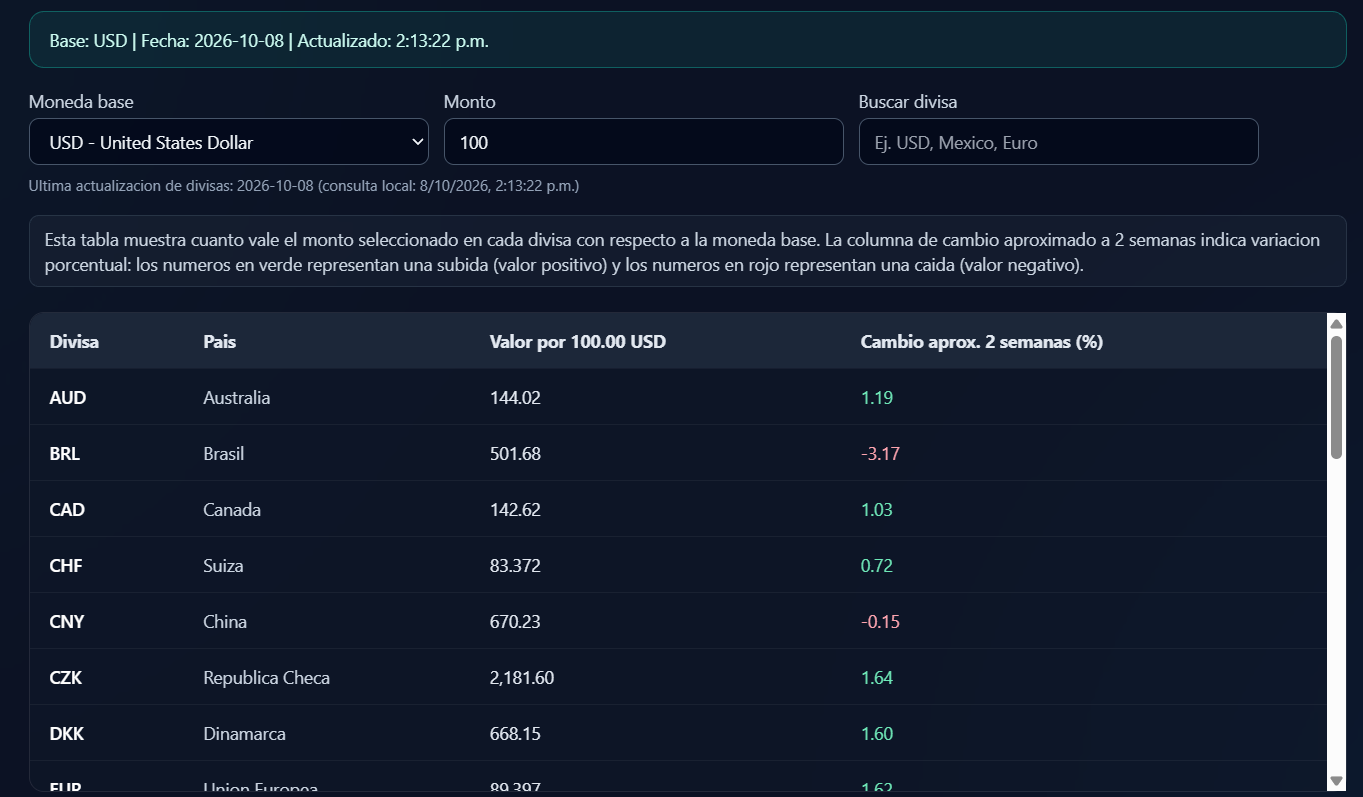Select the CAD currency code

click(67, 510)
